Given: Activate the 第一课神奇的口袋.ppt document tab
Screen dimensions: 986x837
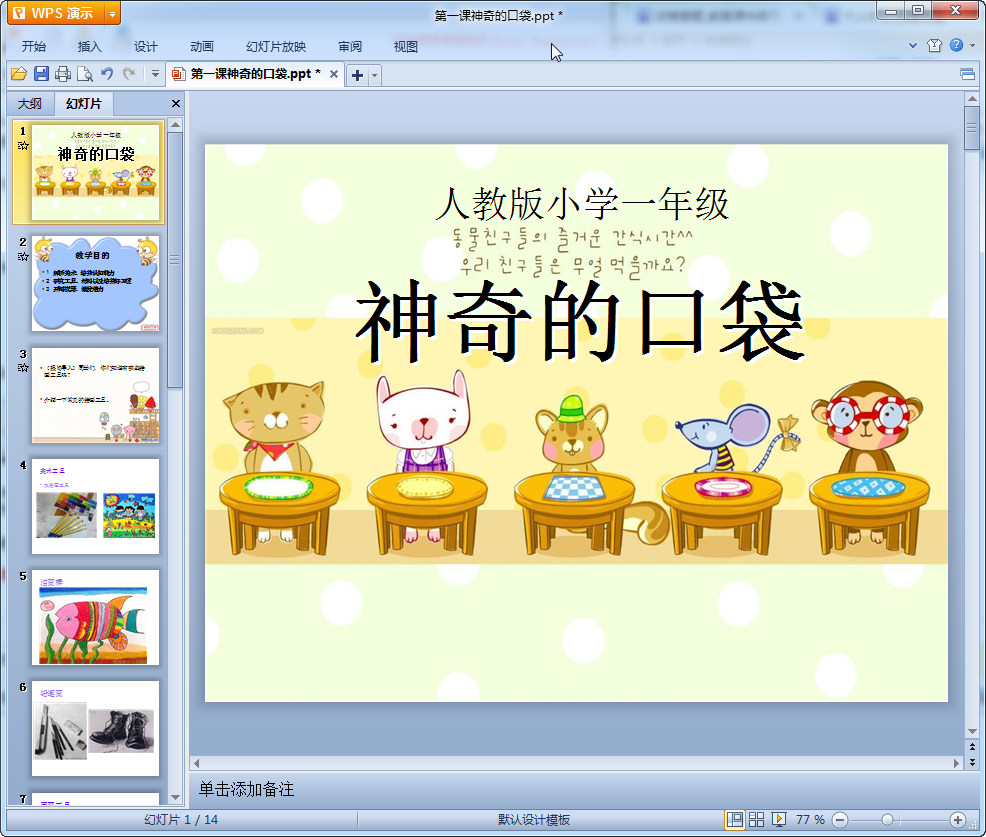Looking at the screenshot, I should tap(255, 74).
